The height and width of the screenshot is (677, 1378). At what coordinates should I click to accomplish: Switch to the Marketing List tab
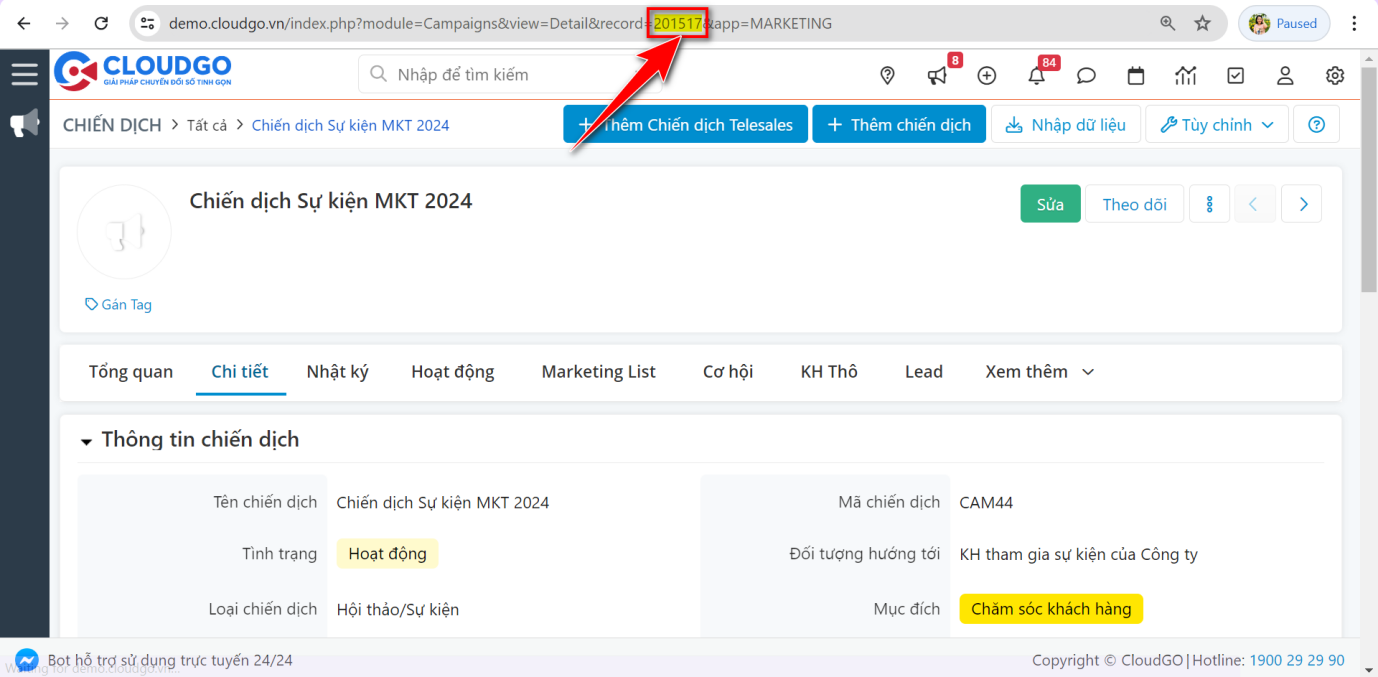(598, 372)
